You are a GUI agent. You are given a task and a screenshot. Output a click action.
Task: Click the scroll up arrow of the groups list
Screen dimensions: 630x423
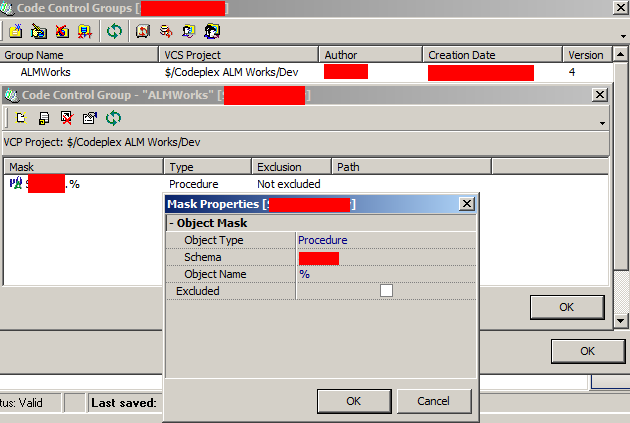(621, 55)
